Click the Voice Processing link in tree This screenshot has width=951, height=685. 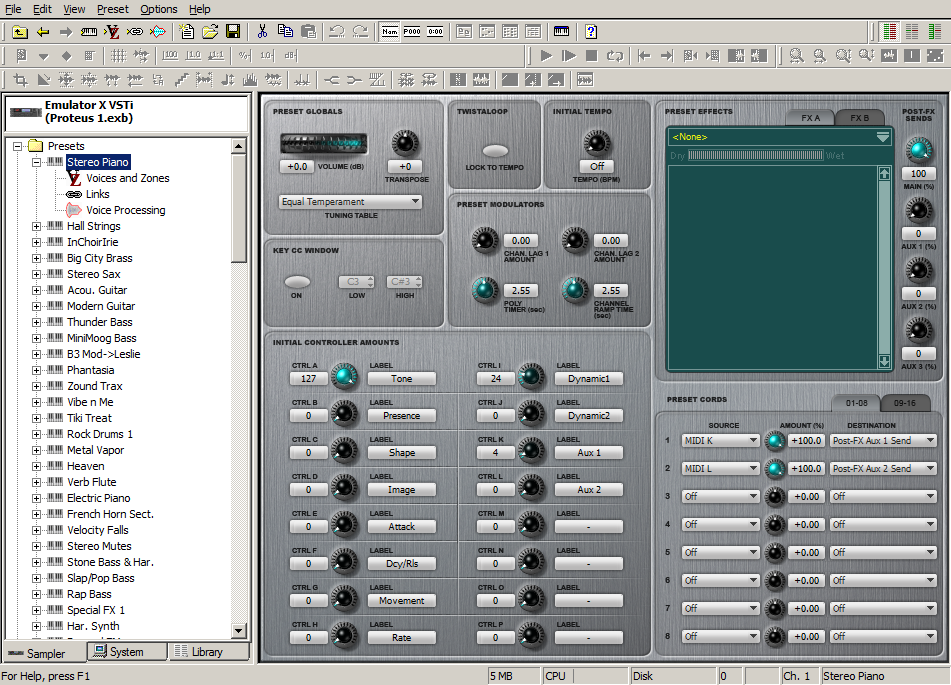[125, 210]
